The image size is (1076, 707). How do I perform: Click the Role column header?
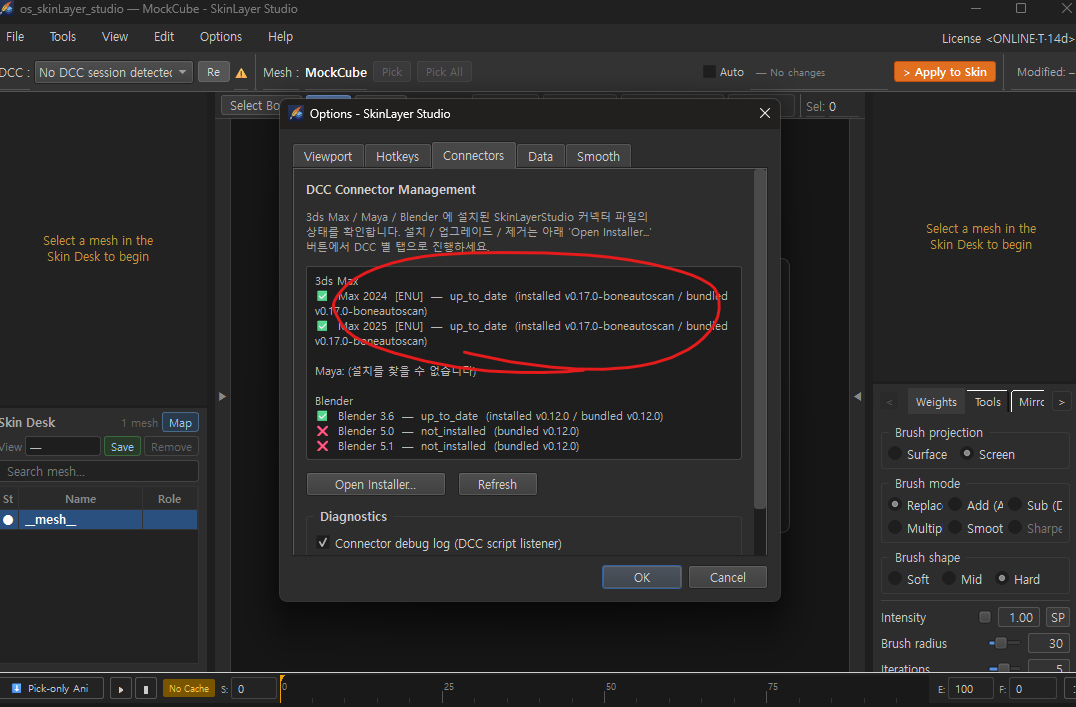click(169, 499)
